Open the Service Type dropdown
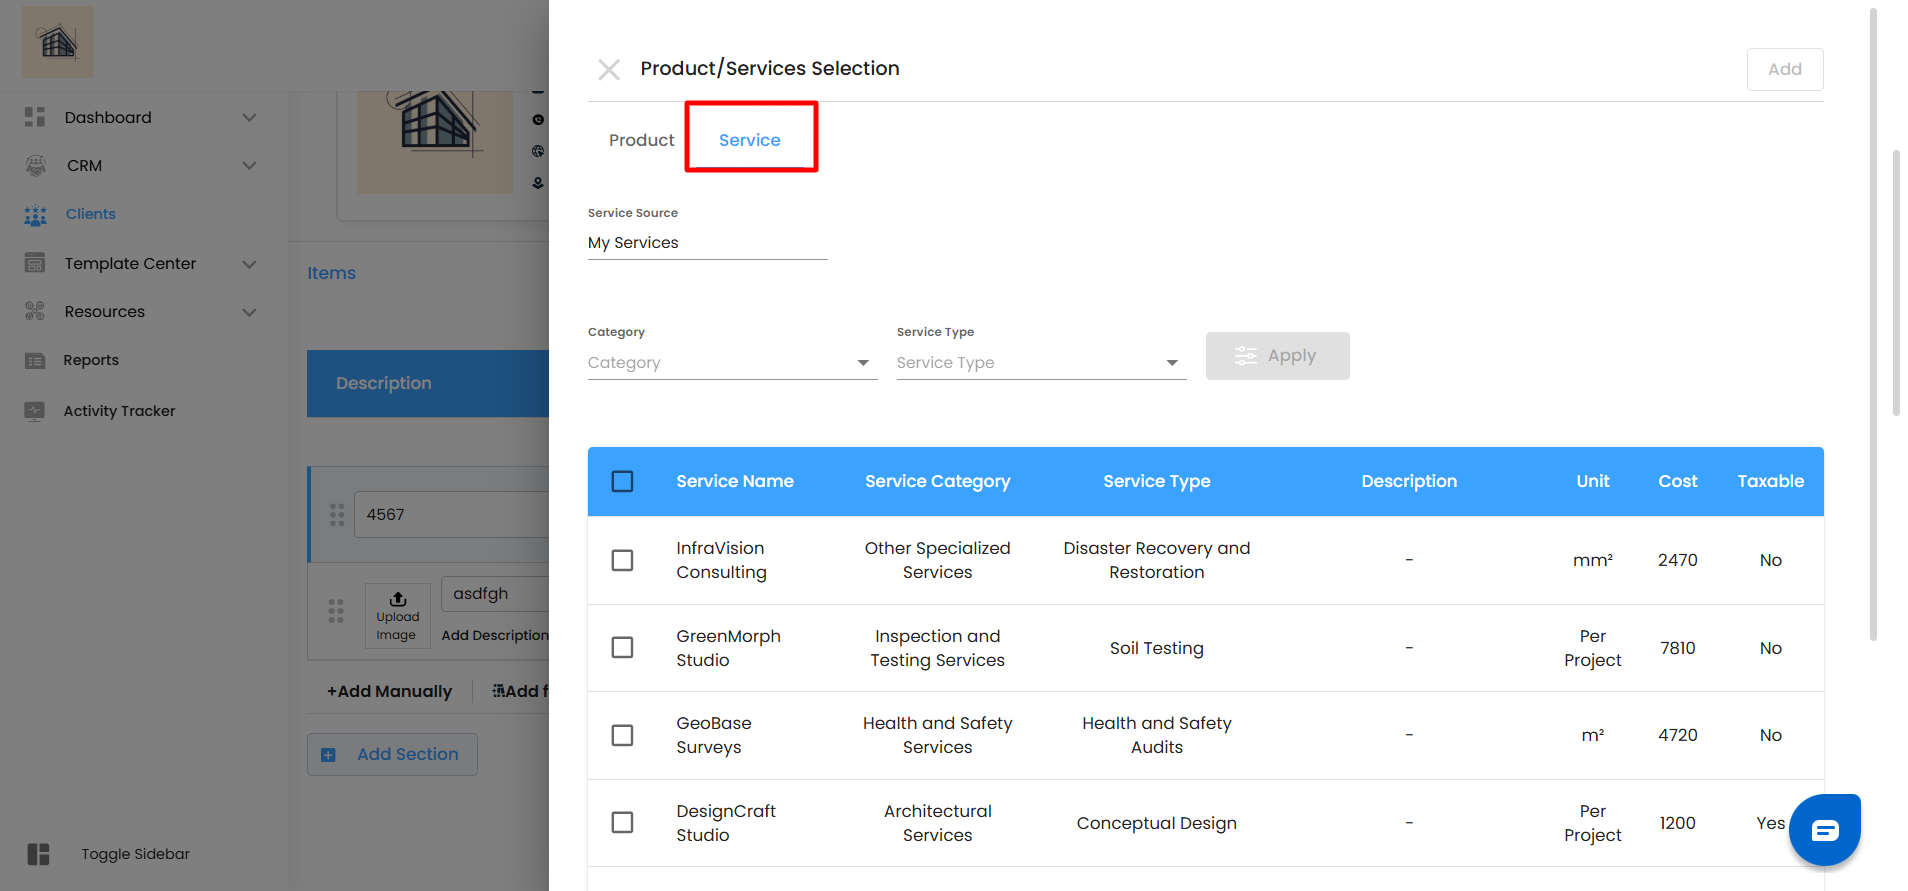This screenshot has width=1908, height=891. click(x=1040, y=363)
